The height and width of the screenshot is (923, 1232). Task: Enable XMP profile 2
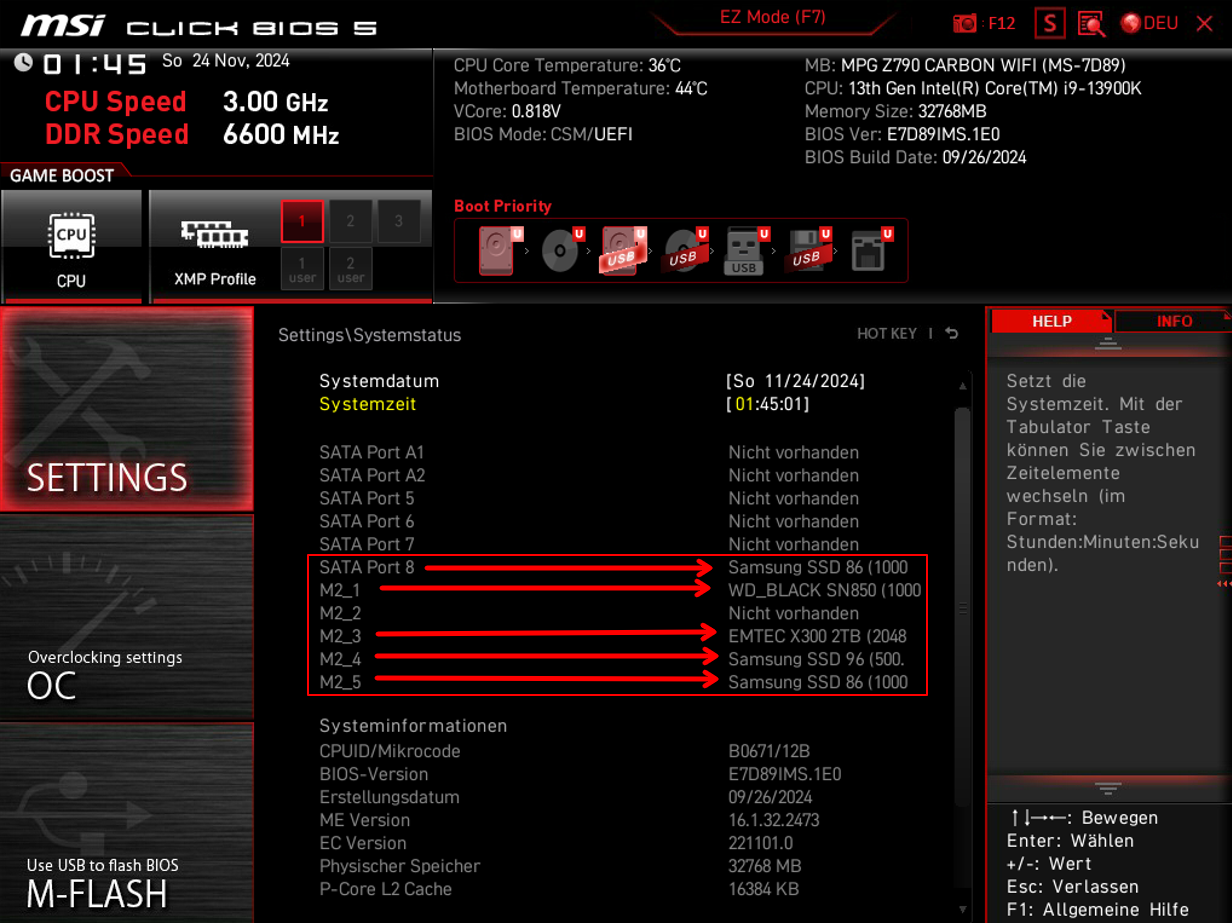[x=350, y=221]
